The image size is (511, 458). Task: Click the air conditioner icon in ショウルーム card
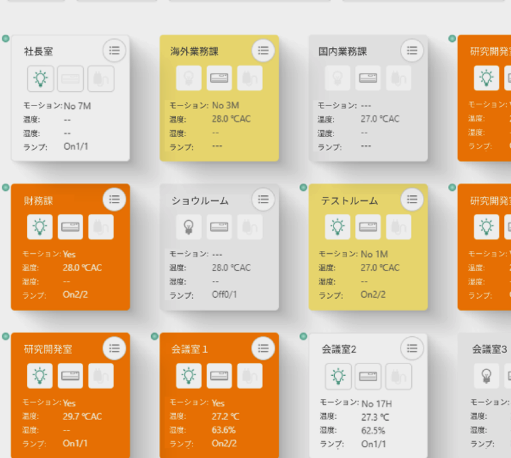tap(219, 227)
